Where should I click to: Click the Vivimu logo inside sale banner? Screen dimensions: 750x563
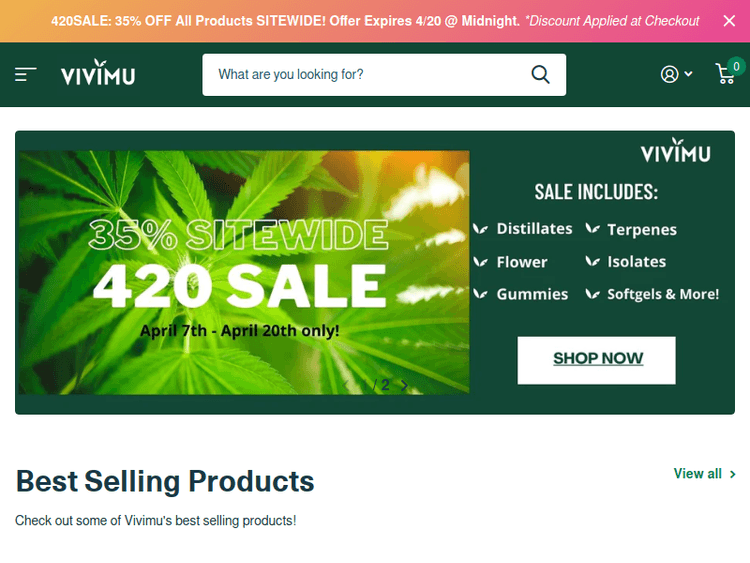coord(675,151)
